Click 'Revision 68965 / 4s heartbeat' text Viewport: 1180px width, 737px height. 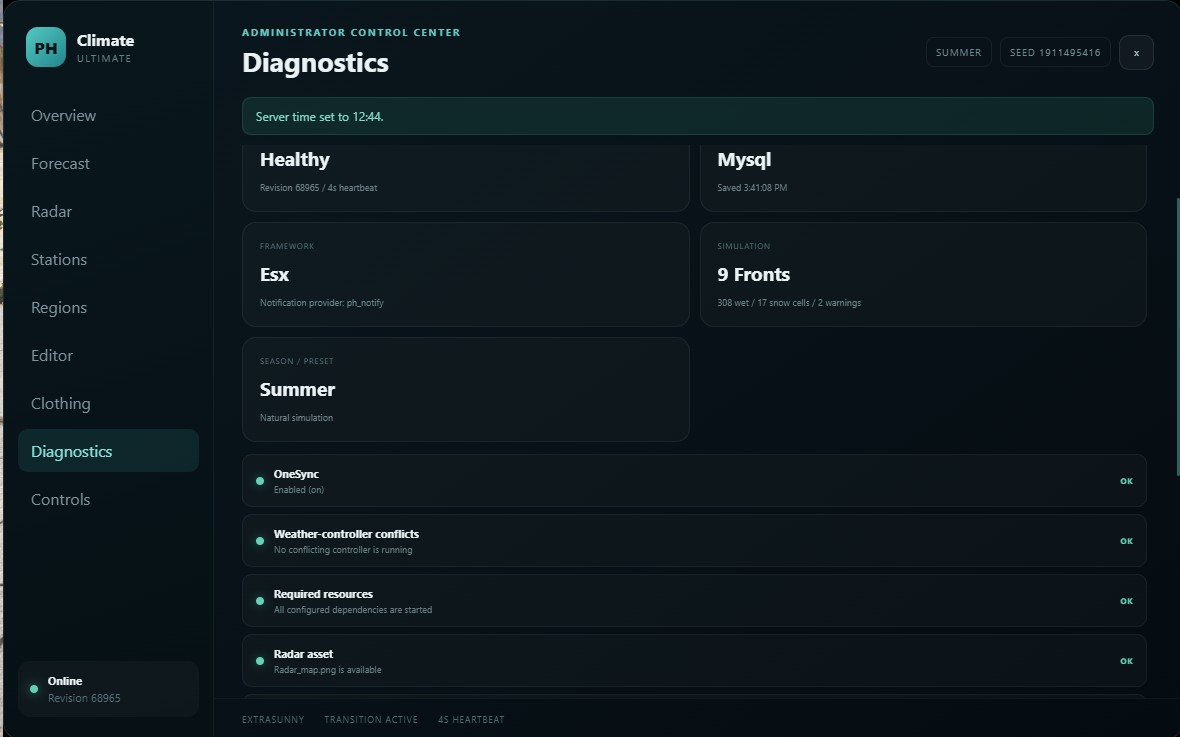pyautogui.click(x=318, y=187)
